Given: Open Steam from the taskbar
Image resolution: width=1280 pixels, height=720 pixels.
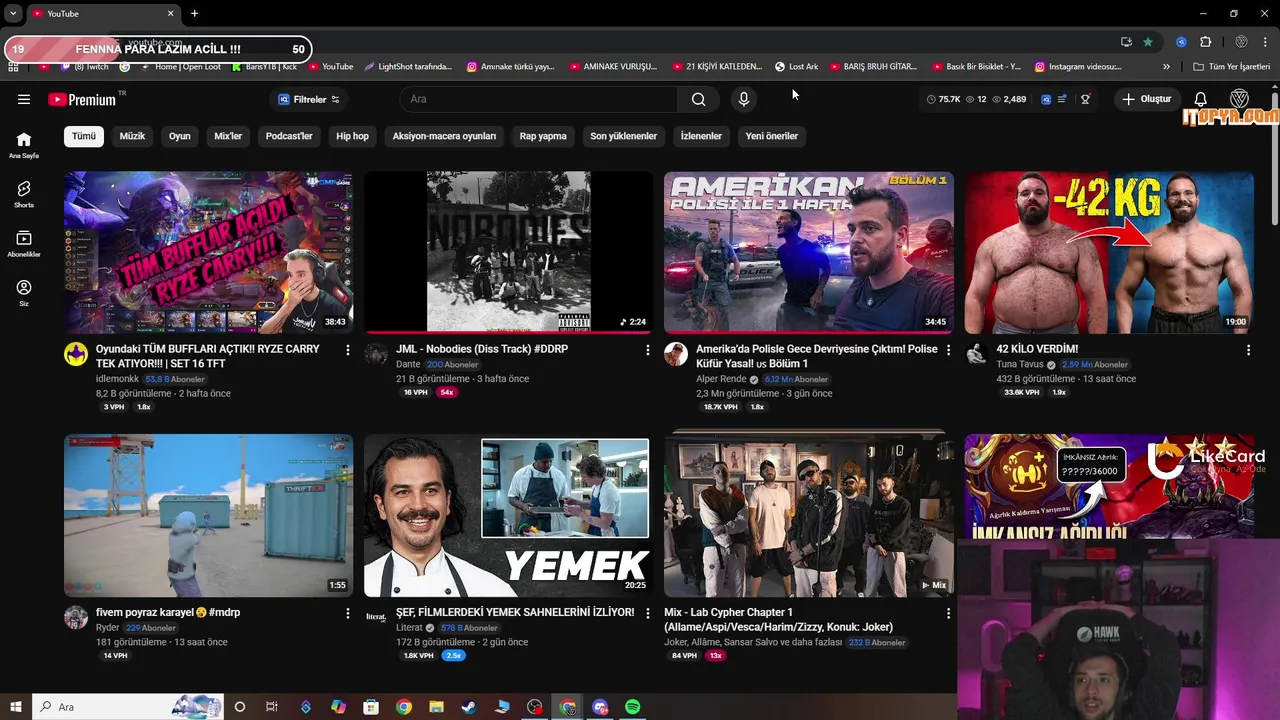Looking at the screenshot, I should pyautogui.click(x=469, y=707).
